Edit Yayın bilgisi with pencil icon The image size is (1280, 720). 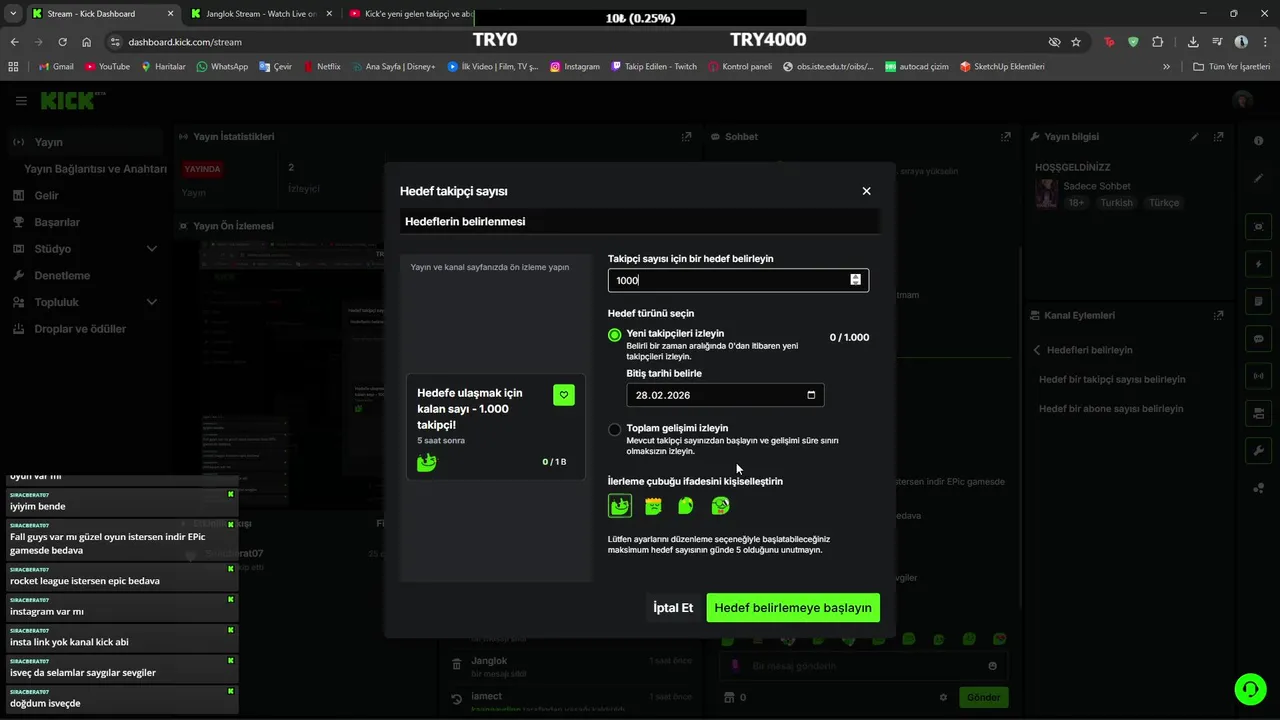[1194, 137]
